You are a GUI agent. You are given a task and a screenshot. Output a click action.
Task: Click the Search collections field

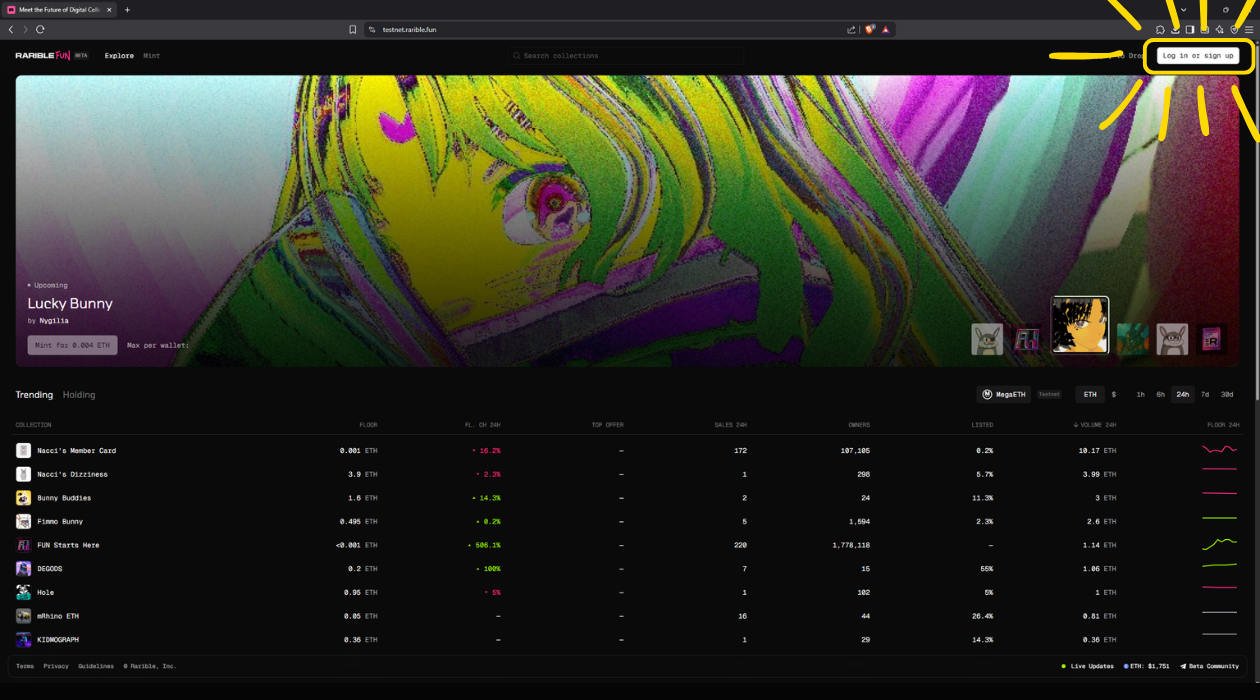[x=624, y=56]
